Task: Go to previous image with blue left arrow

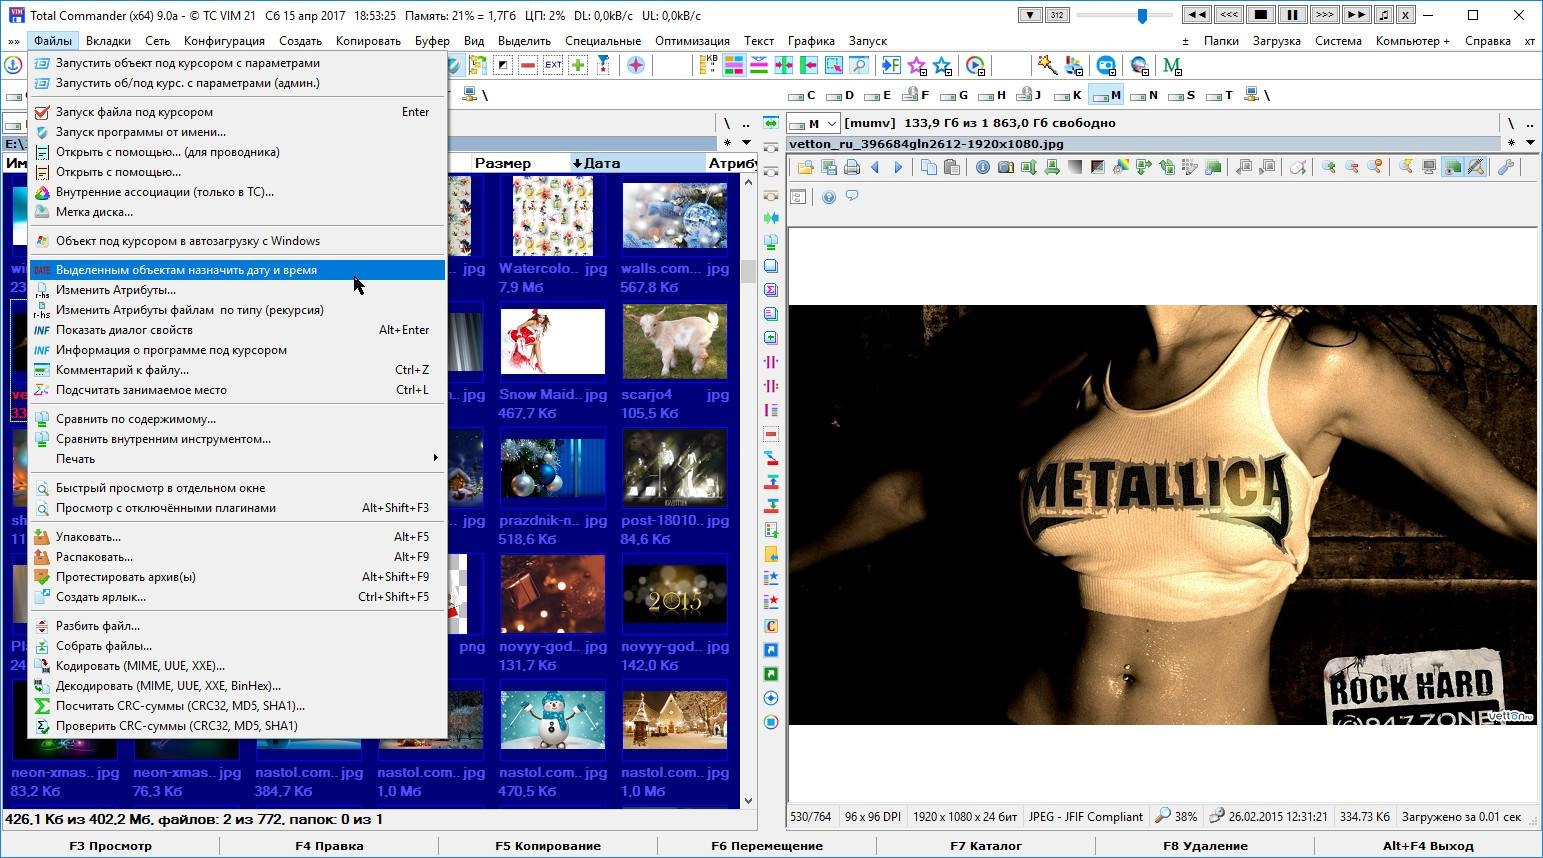Action: 875,167
